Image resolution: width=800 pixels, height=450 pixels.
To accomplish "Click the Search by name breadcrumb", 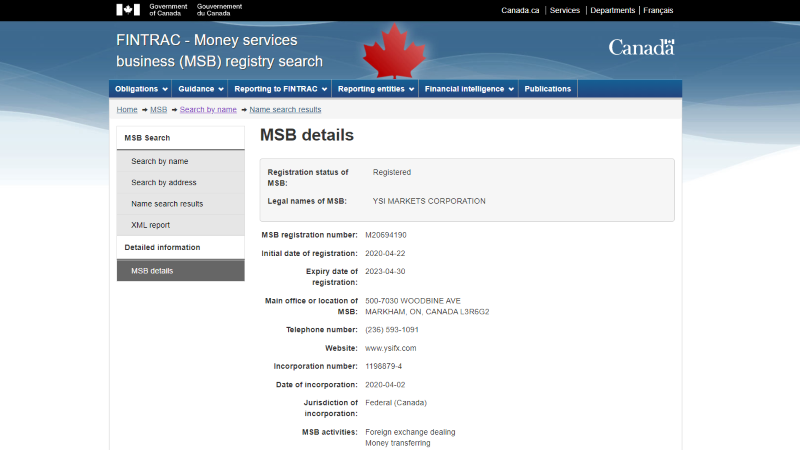I will point(208,109).
